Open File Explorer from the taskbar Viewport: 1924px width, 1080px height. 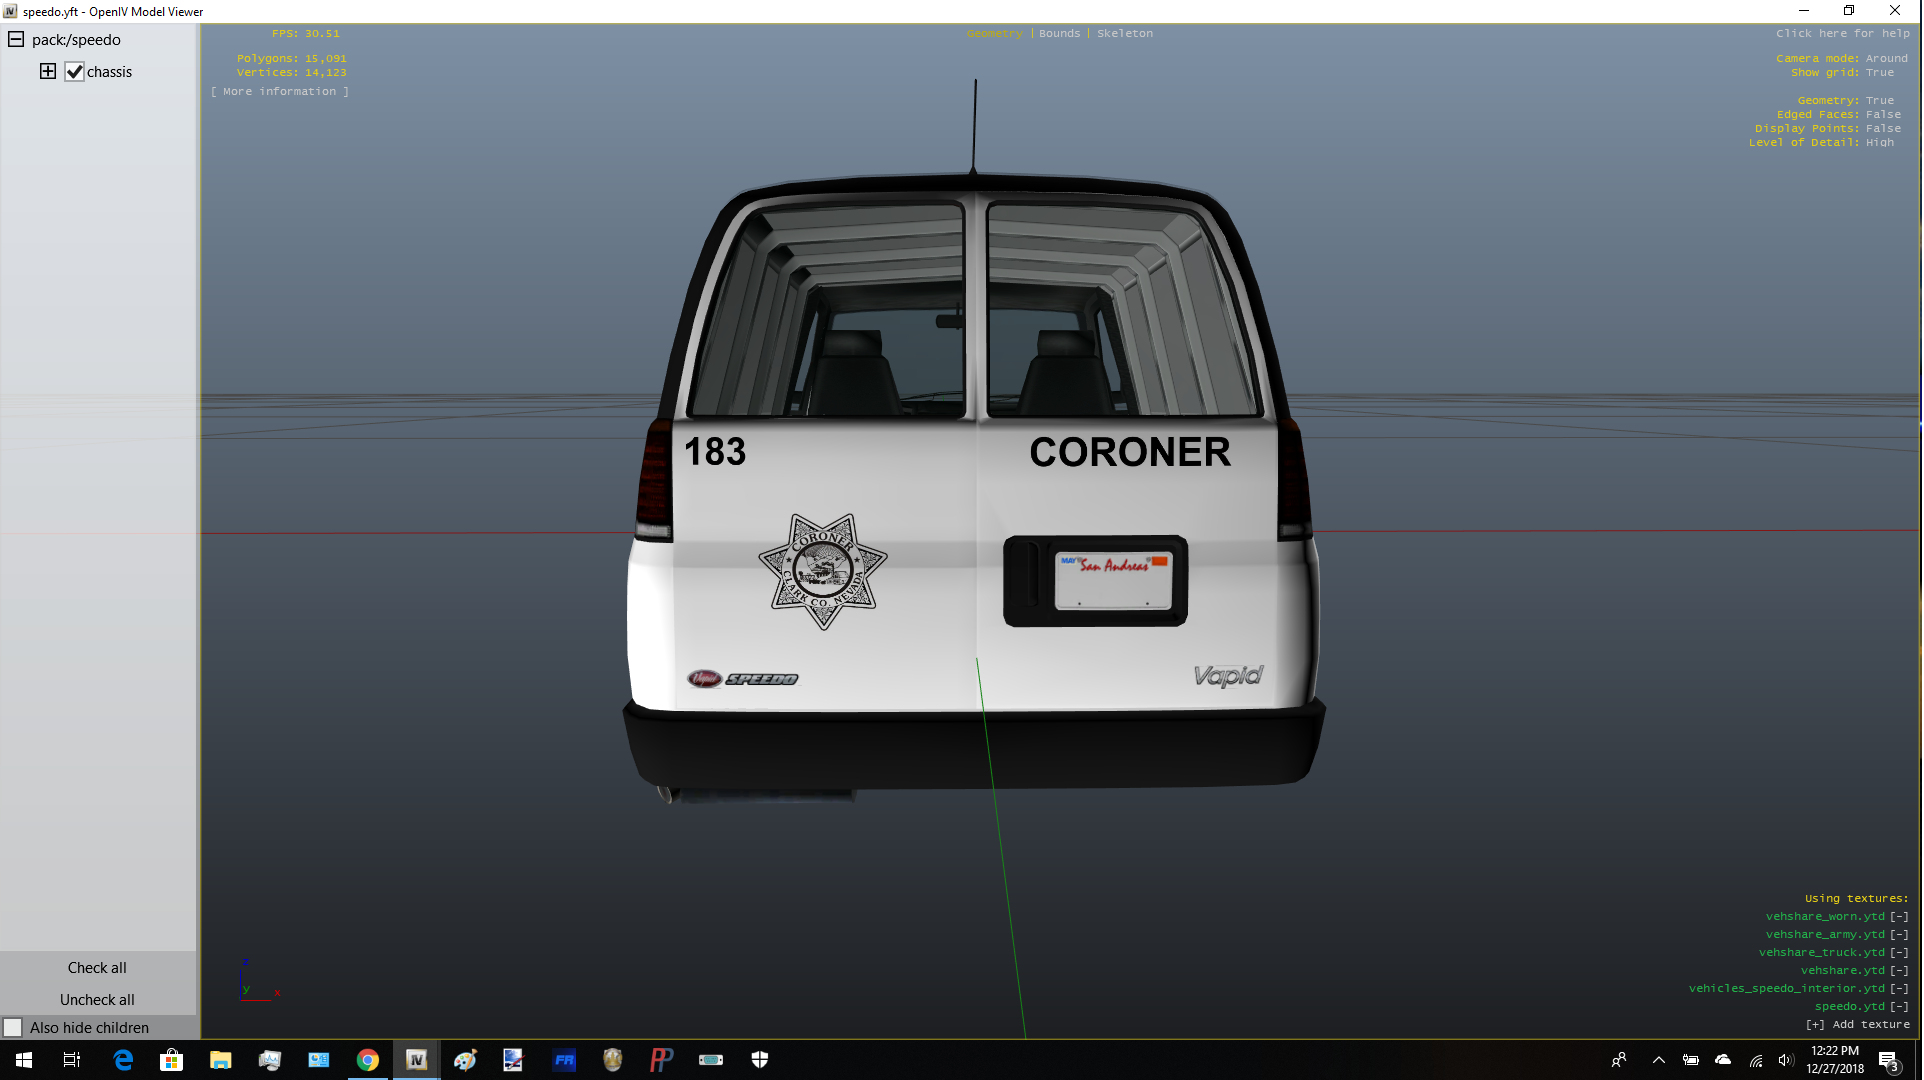(x=220, y=1060)
